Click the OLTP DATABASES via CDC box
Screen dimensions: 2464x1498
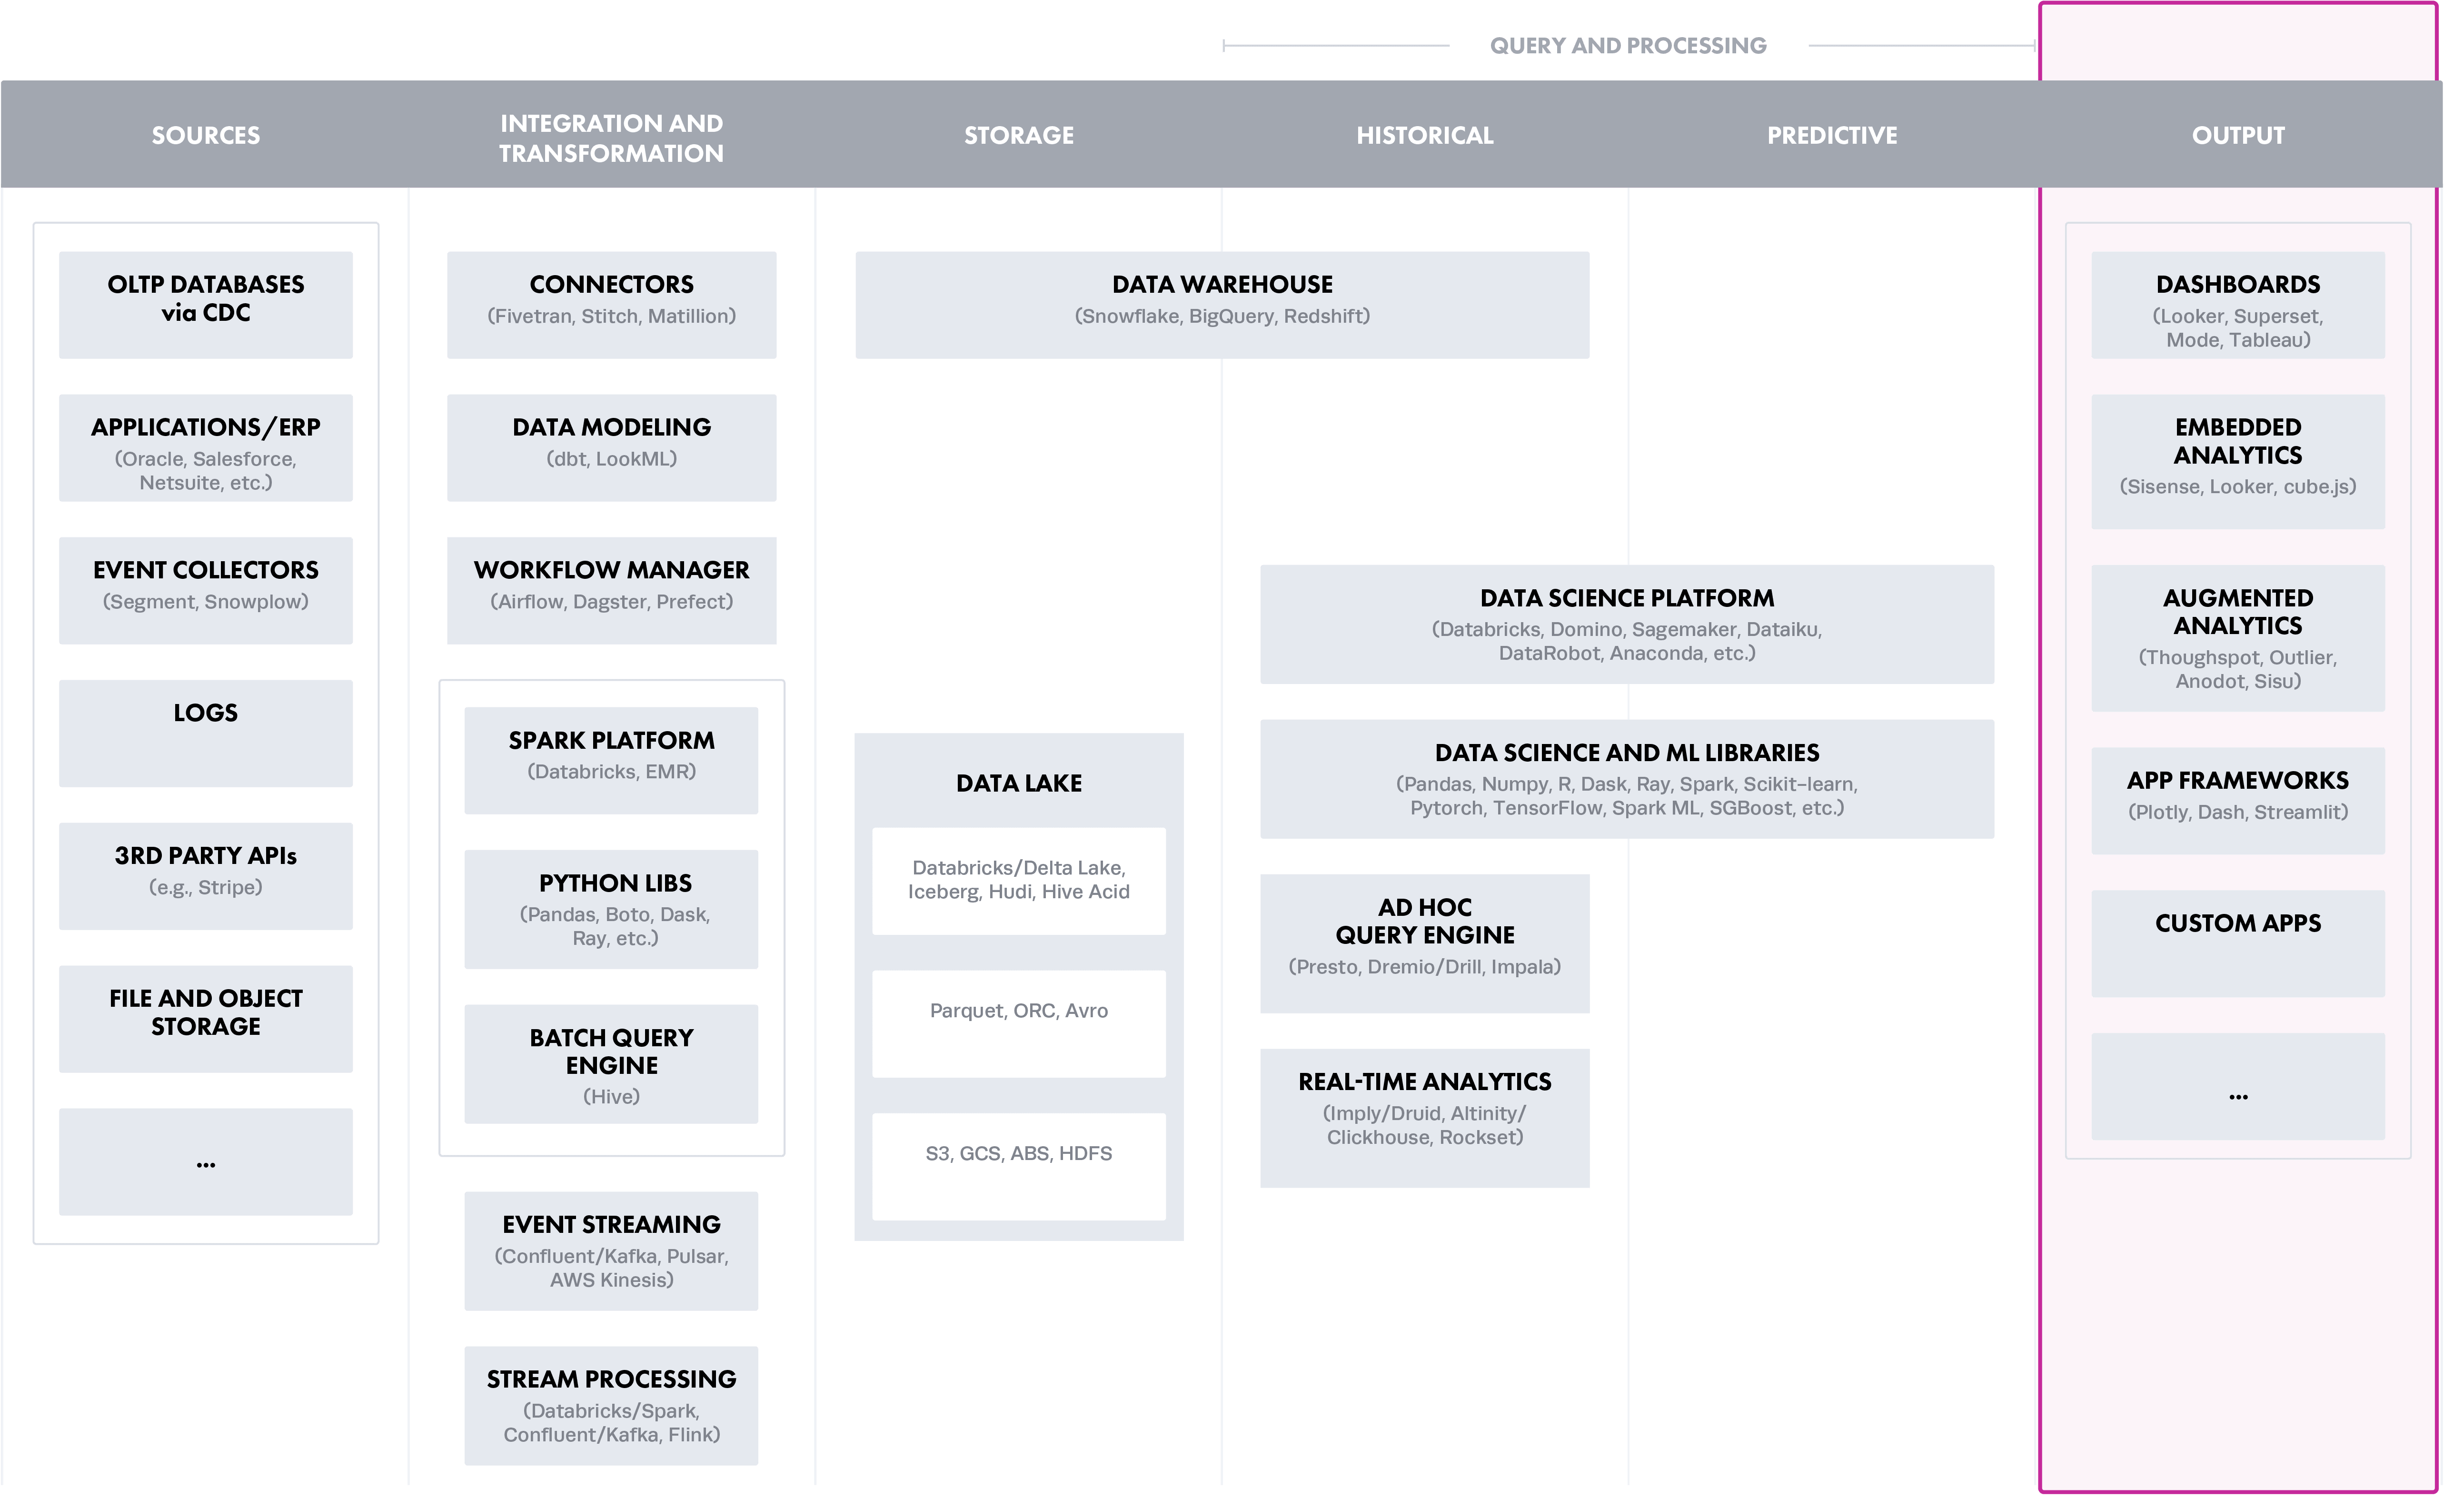click(x=206, y=306)
